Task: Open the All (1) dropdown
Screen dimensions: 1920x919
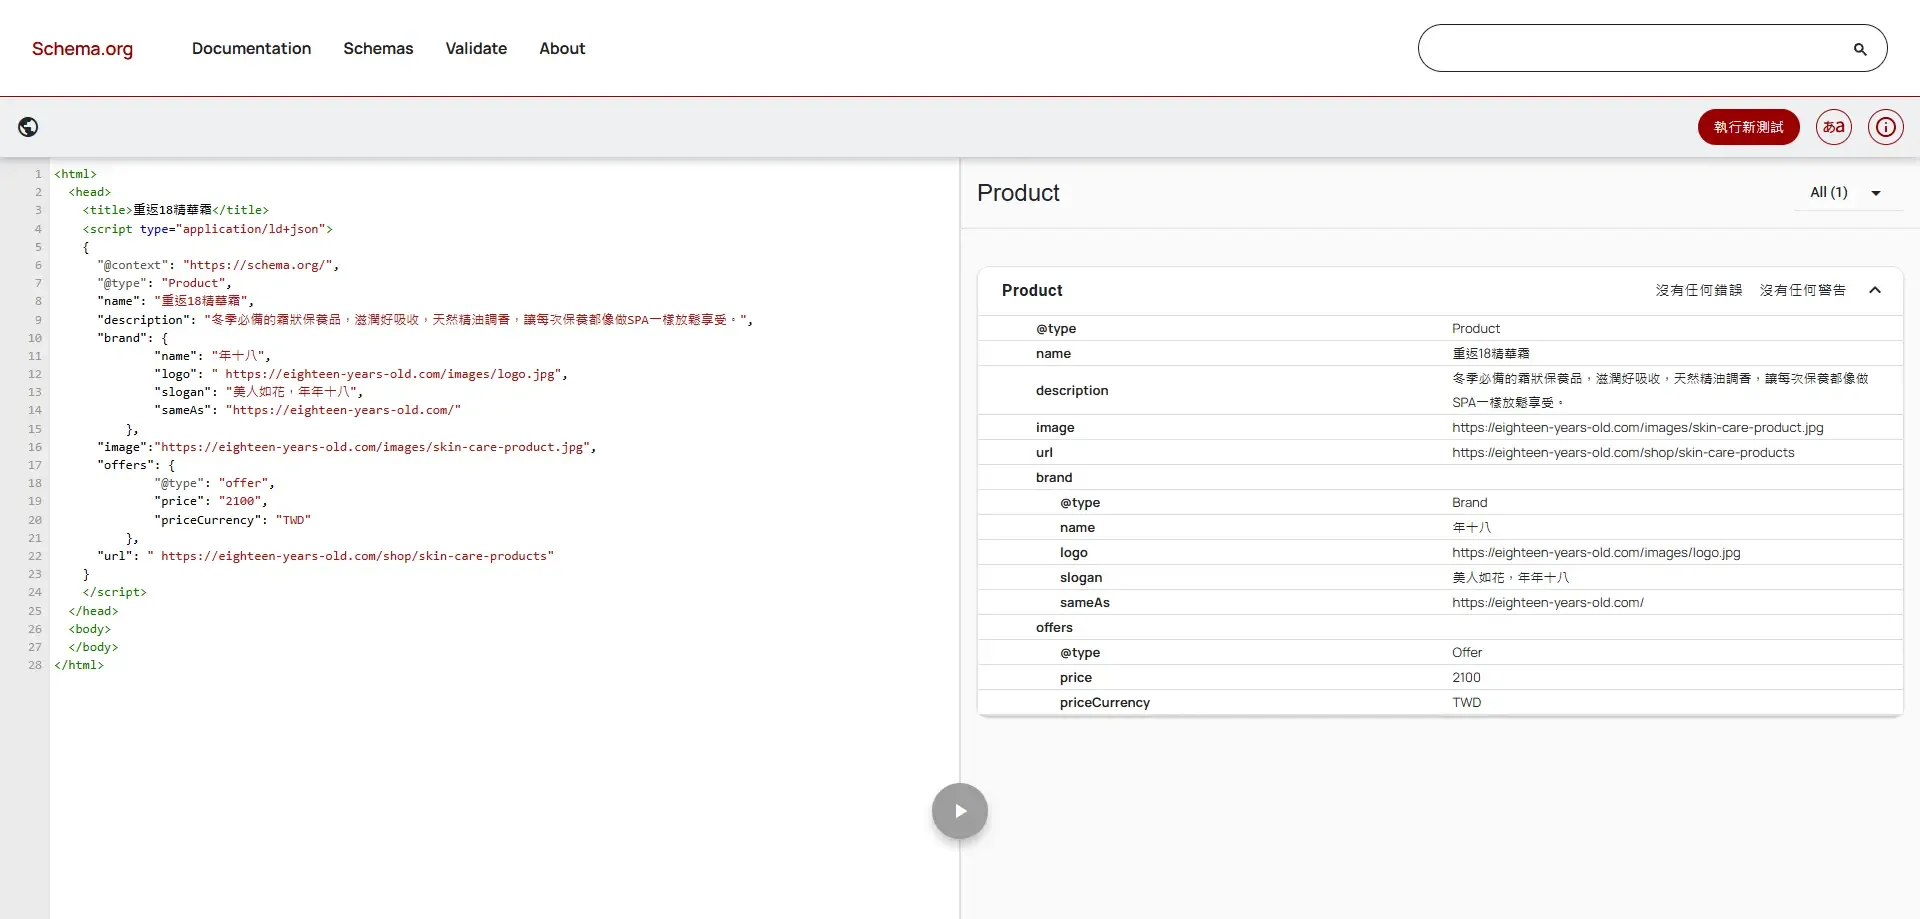Action: click(1845, 193)
